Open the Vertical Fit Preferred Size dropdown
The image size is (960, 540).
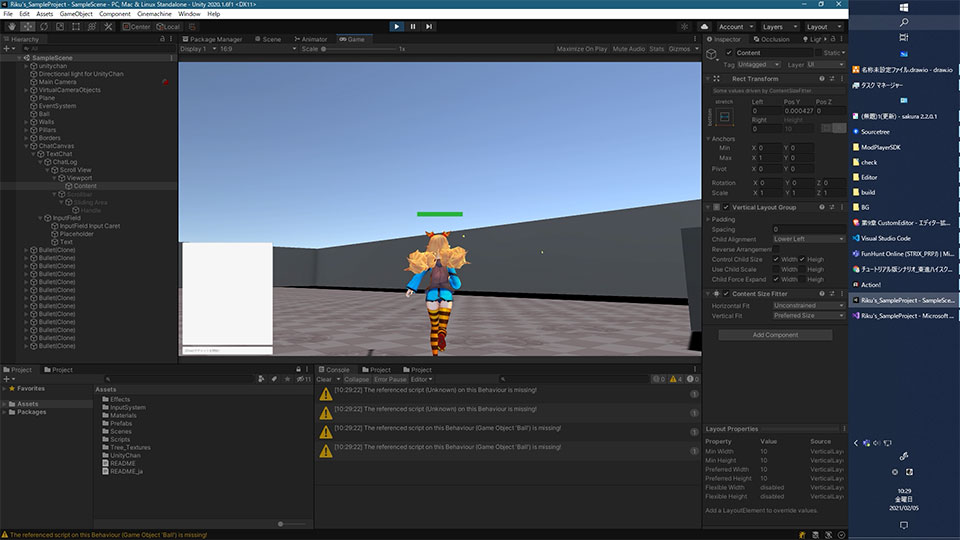coord(808,315)
